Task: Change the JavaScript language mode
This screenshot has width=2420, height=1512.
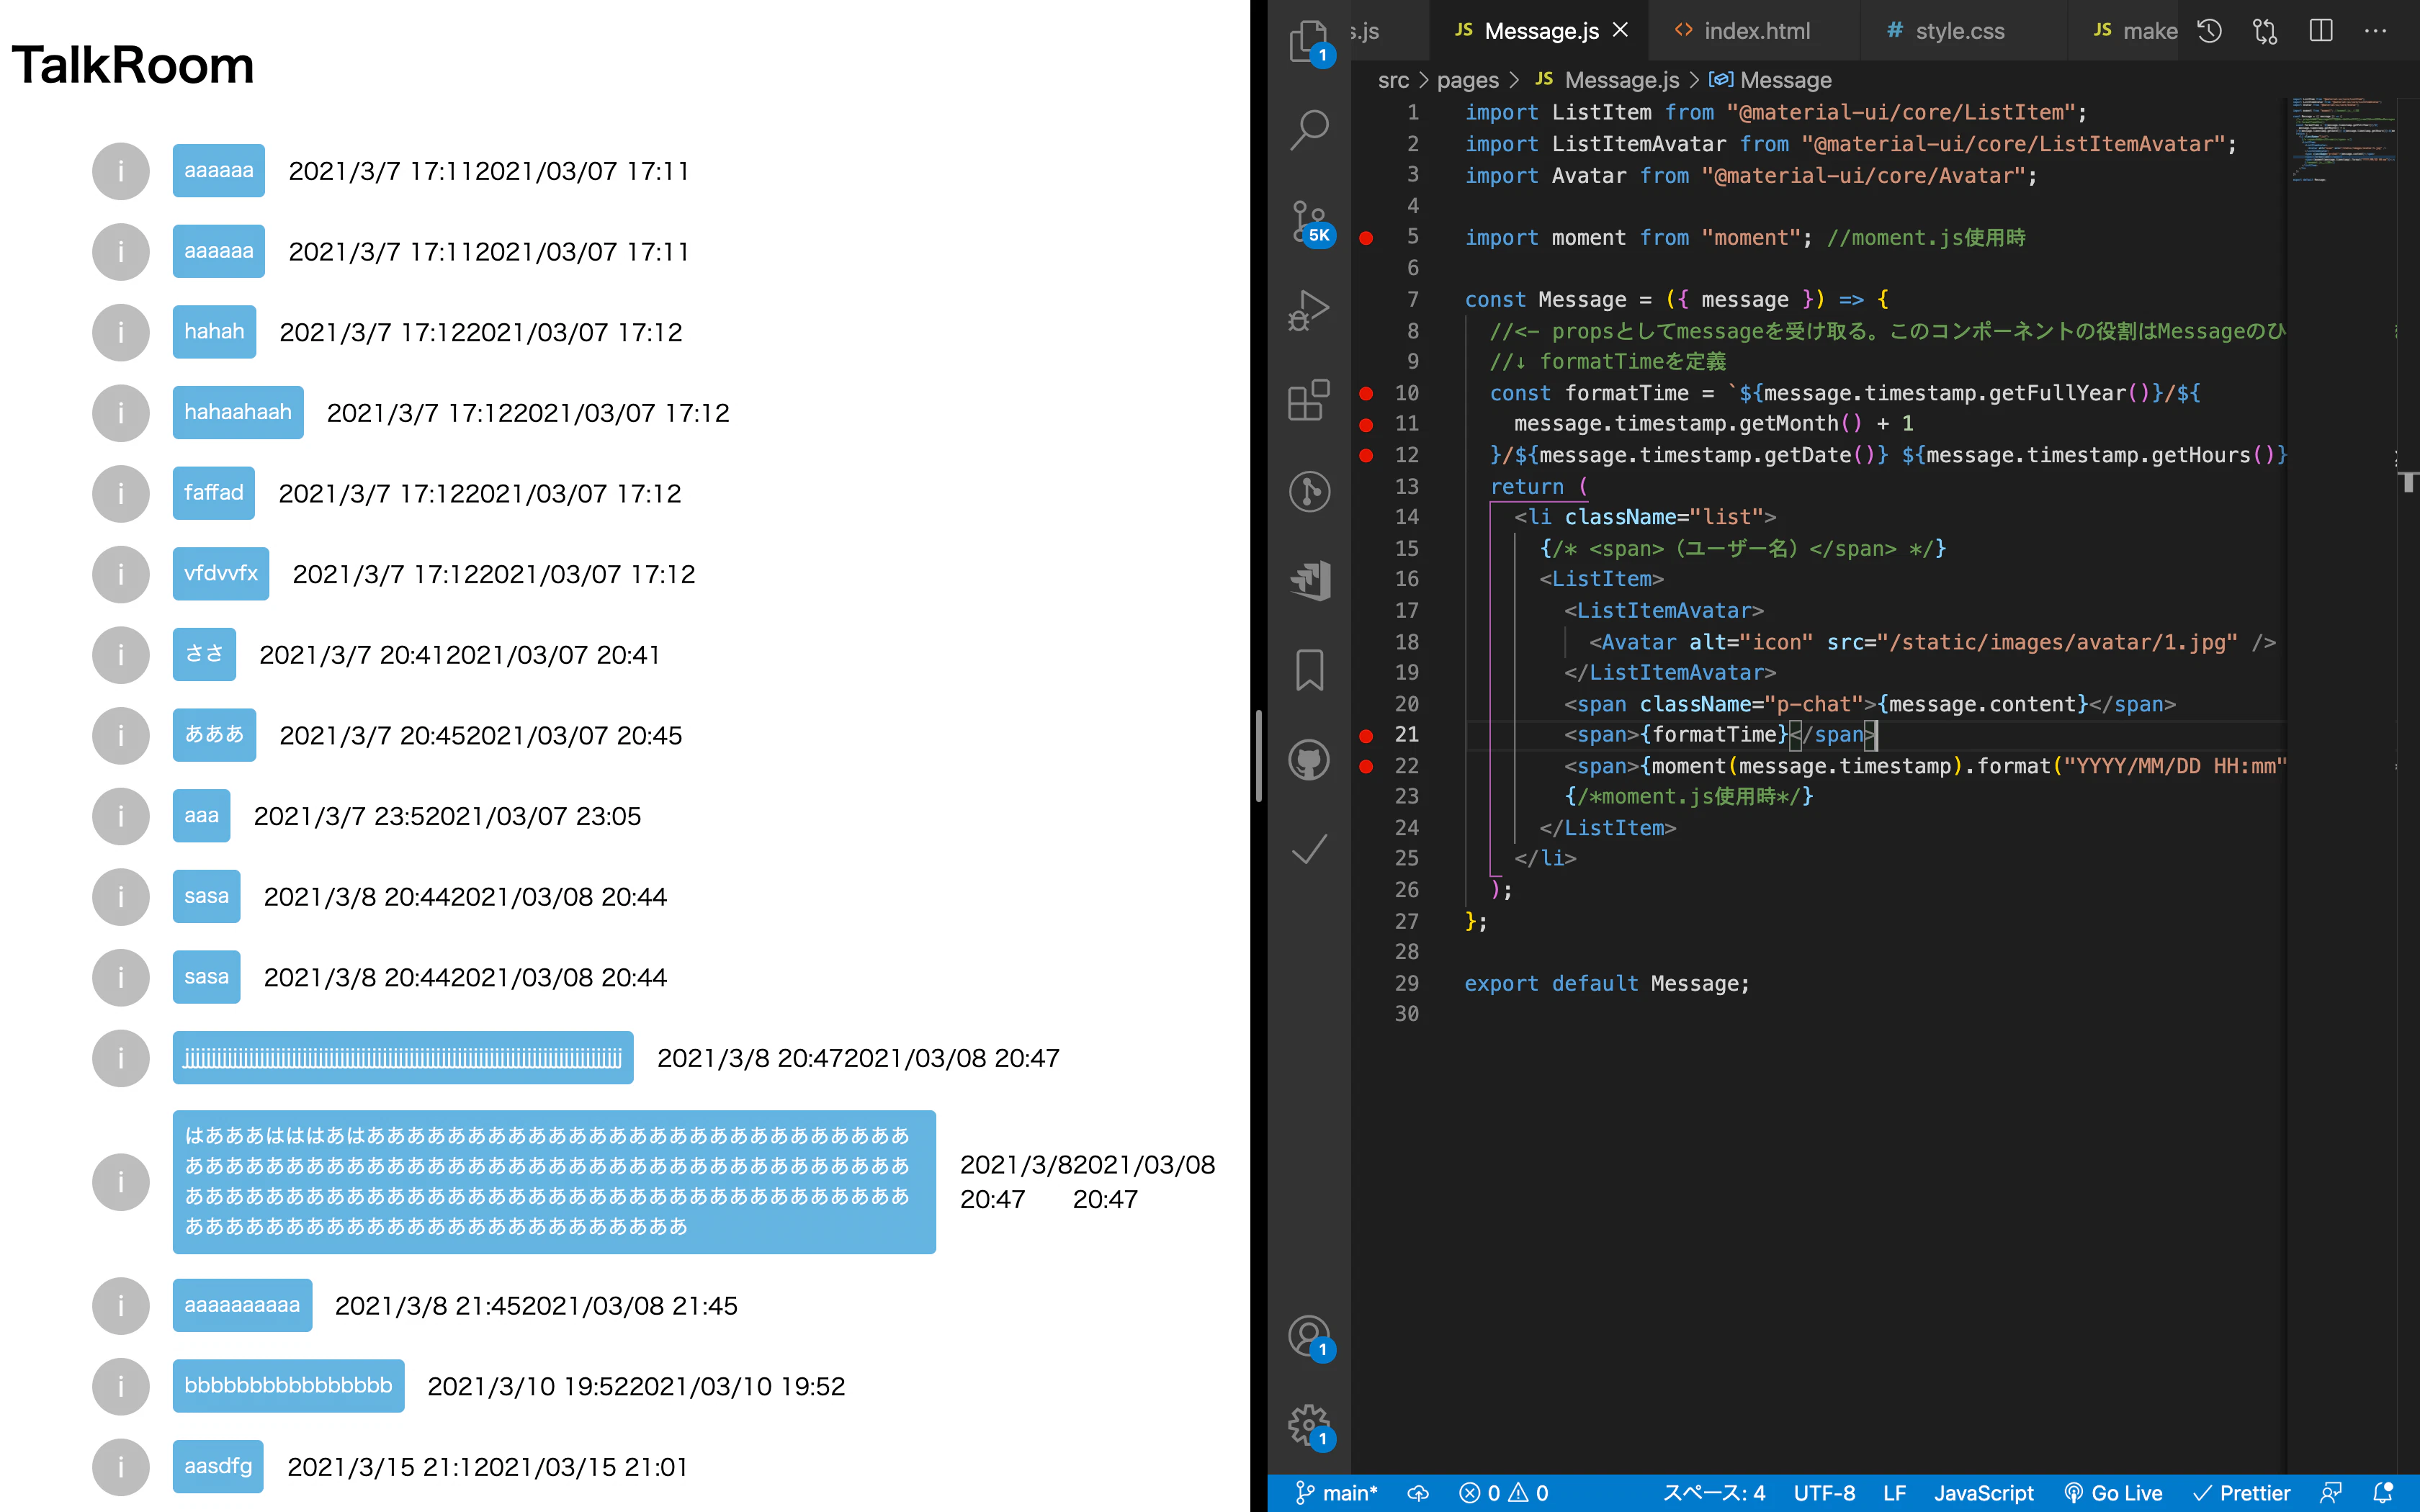Action: pyautogui.click(x=1983, y=1493)
